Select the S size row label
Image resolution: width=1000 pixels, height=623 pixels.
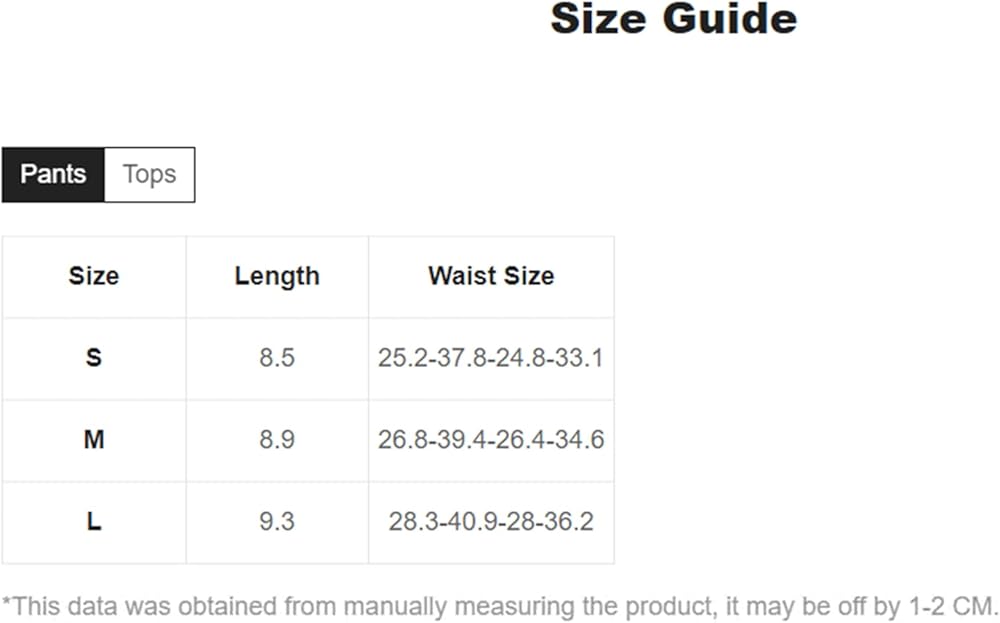click(x=93, y=357)
